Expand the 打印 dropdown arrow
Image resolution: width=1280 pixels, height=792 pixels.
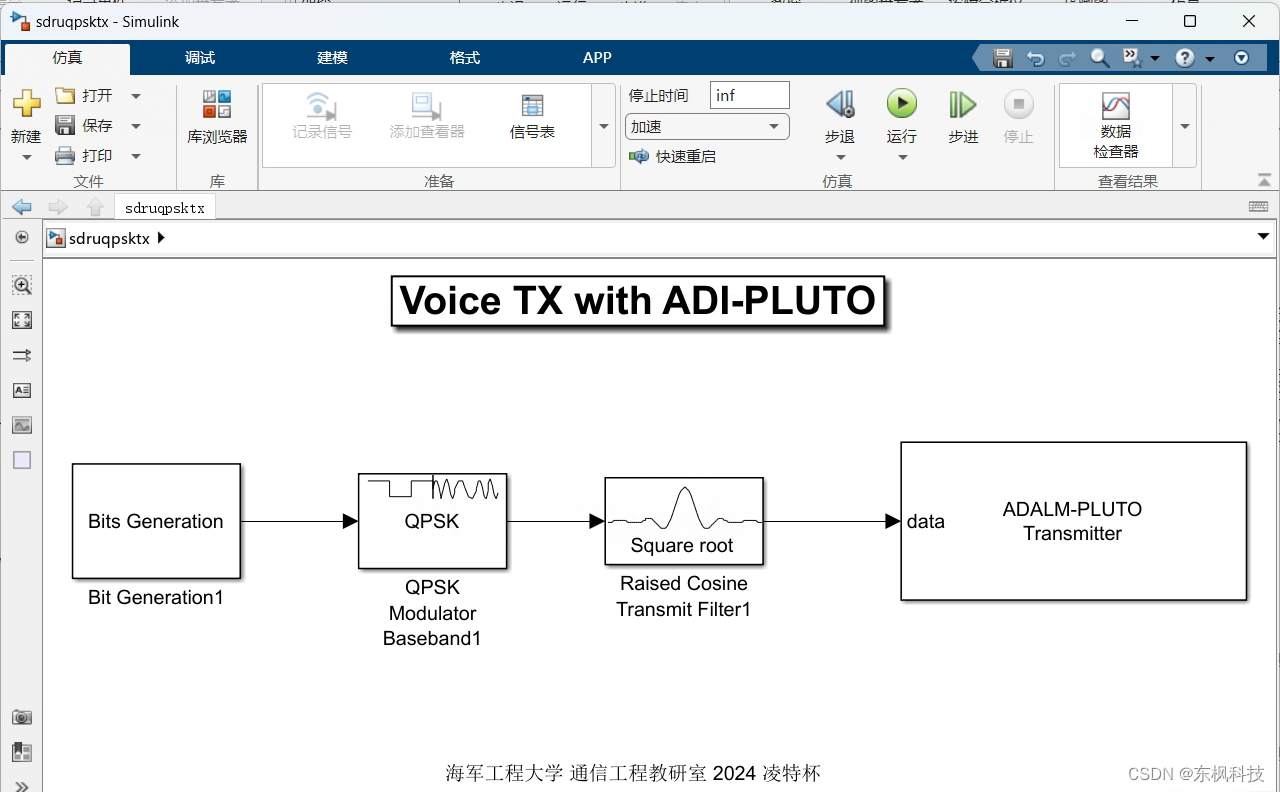[136, 156]
